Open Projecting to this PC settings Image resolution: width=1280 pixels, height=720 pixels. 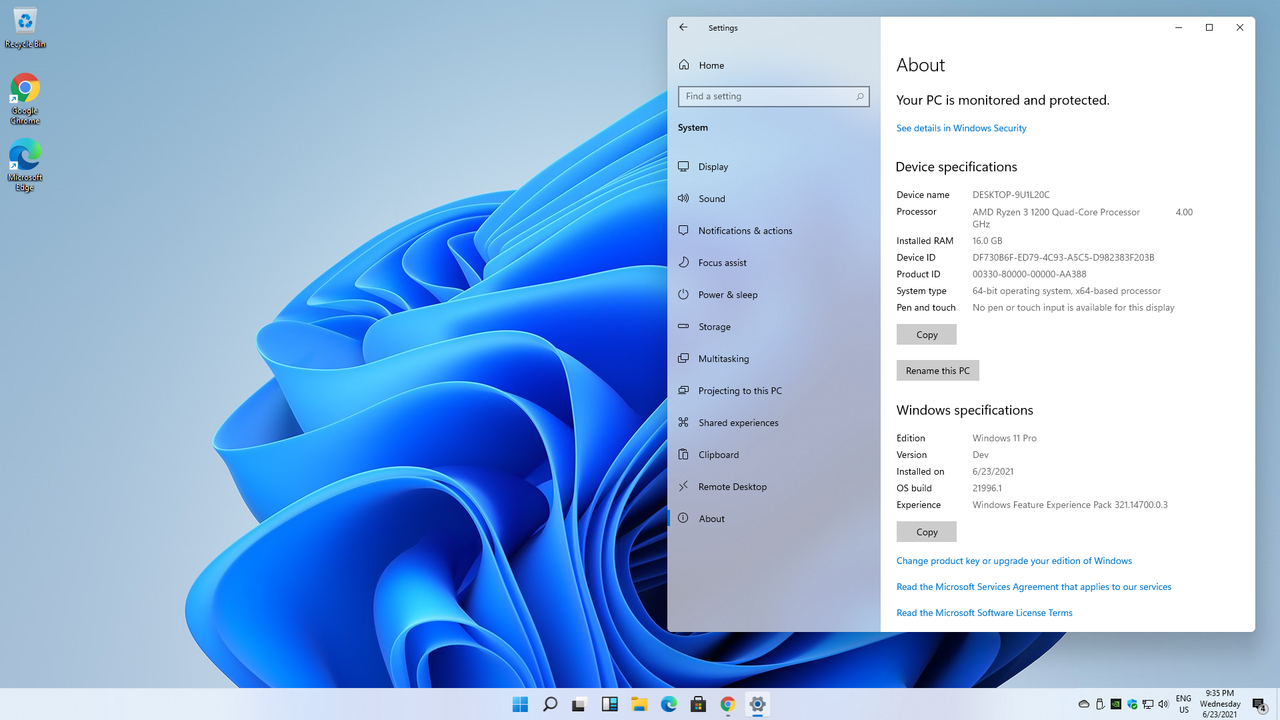click(x=774, y=391)
